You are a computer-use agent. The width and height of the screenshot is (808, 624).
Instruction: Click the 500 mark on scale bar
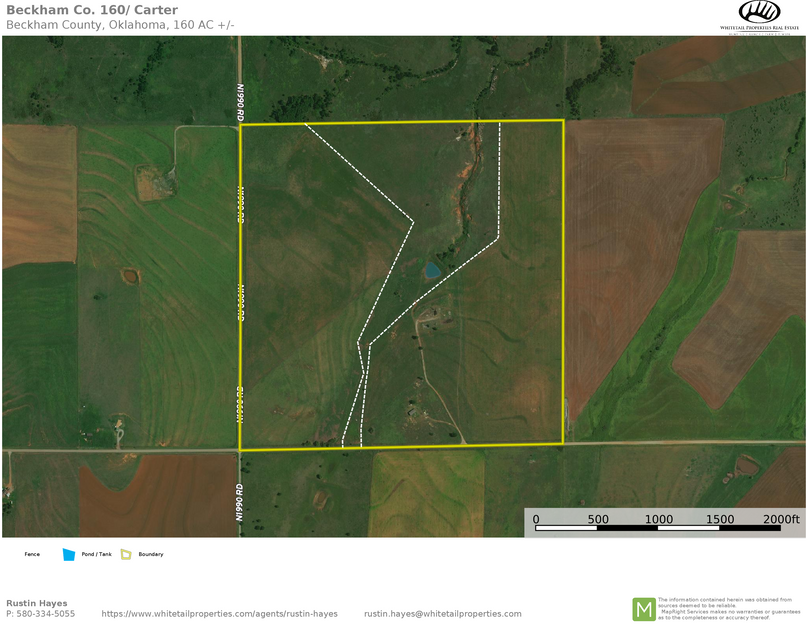(597, 520)
